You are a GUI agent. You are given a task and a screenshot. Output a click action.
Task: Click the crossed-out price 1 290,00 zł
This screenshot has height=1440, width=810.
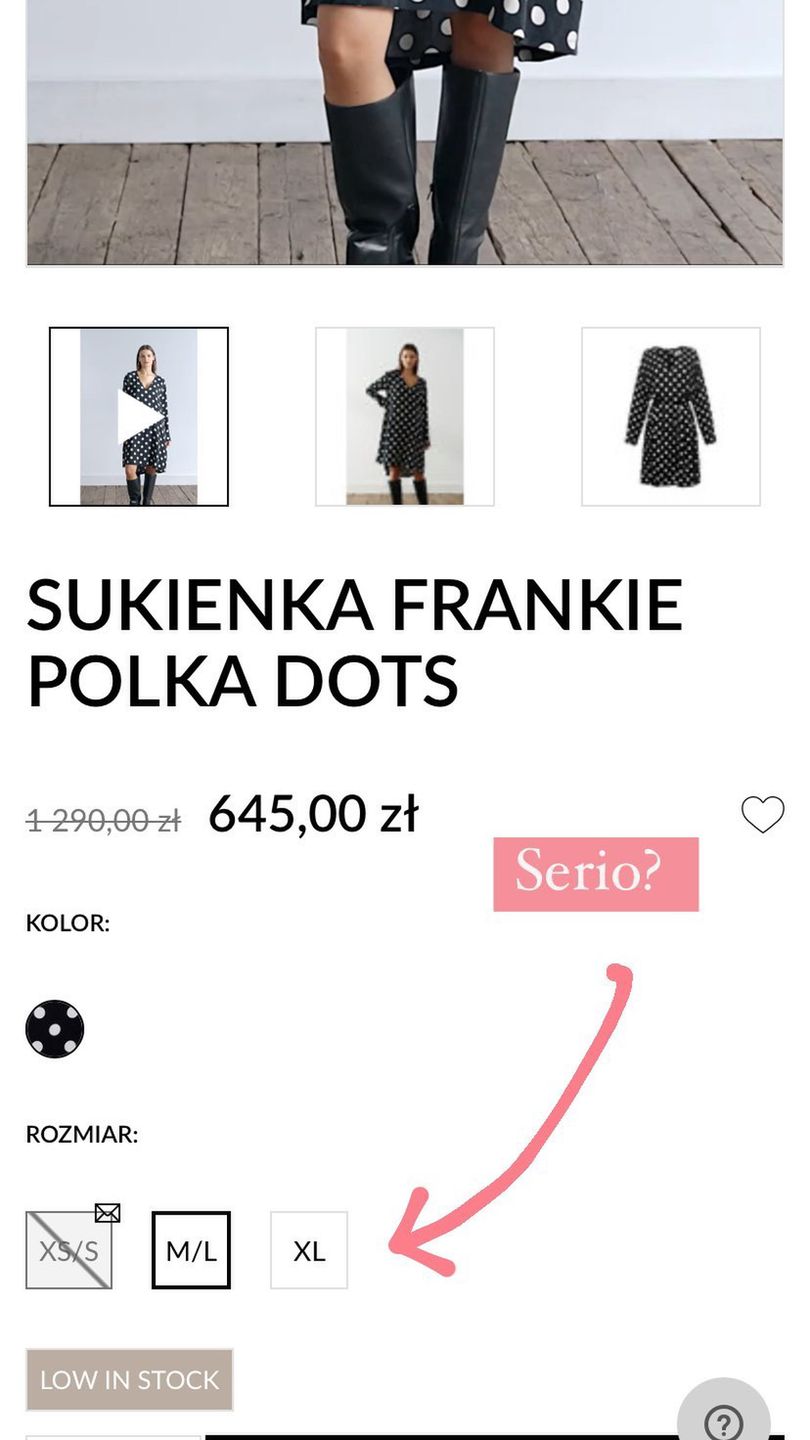pos(103,821)
